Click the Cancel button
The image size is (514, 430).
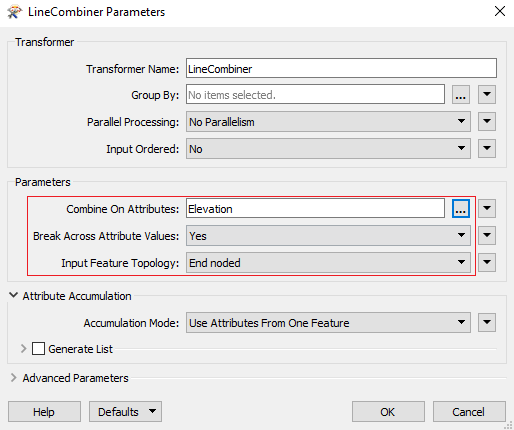[x=469, y=412]
